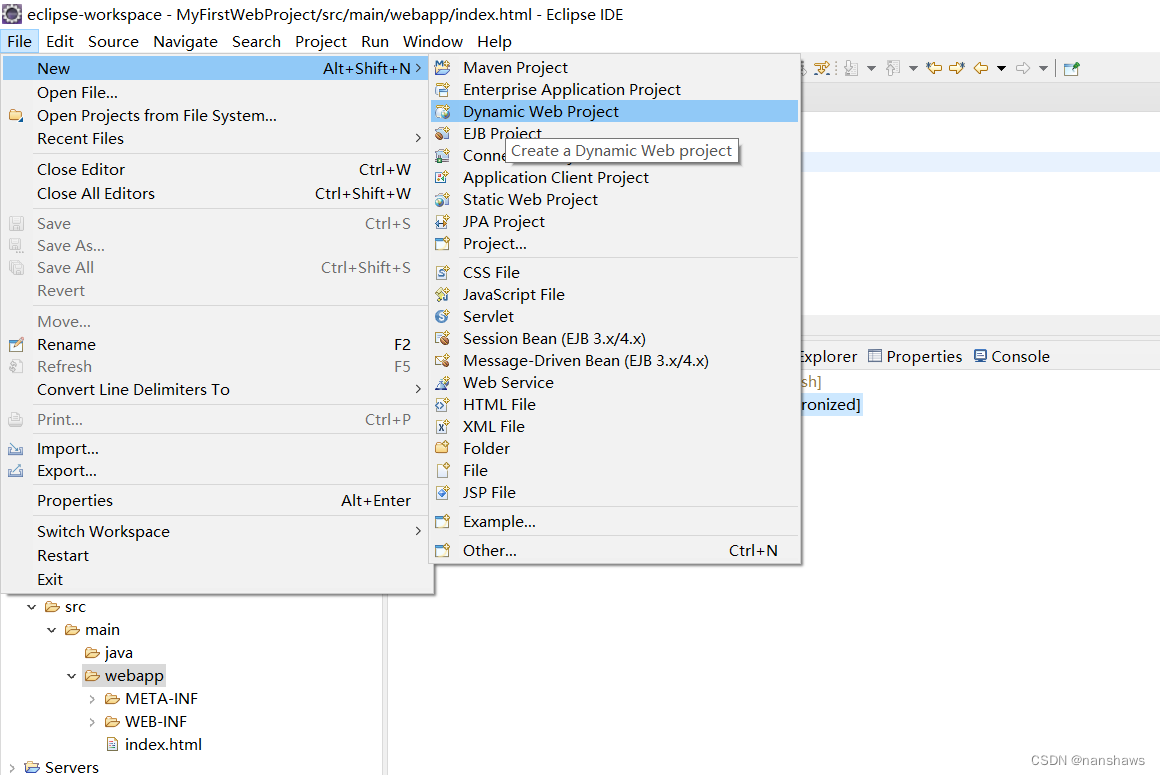Viewport: 1160px width, 775px height.
Task: Expand the Recent Files submenu
Action: pyautogui.click(x=216, y=138)
